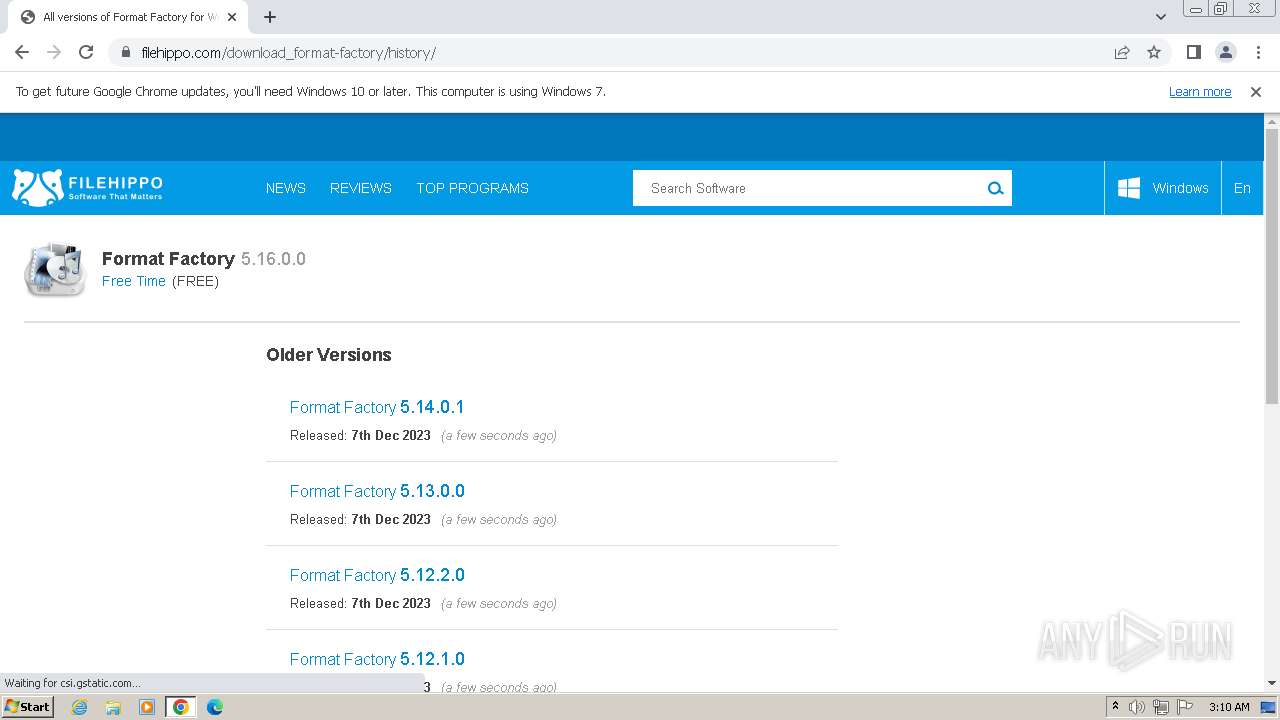Select the Windows platform button
1280x720 pixels.
coord(1163,188)
